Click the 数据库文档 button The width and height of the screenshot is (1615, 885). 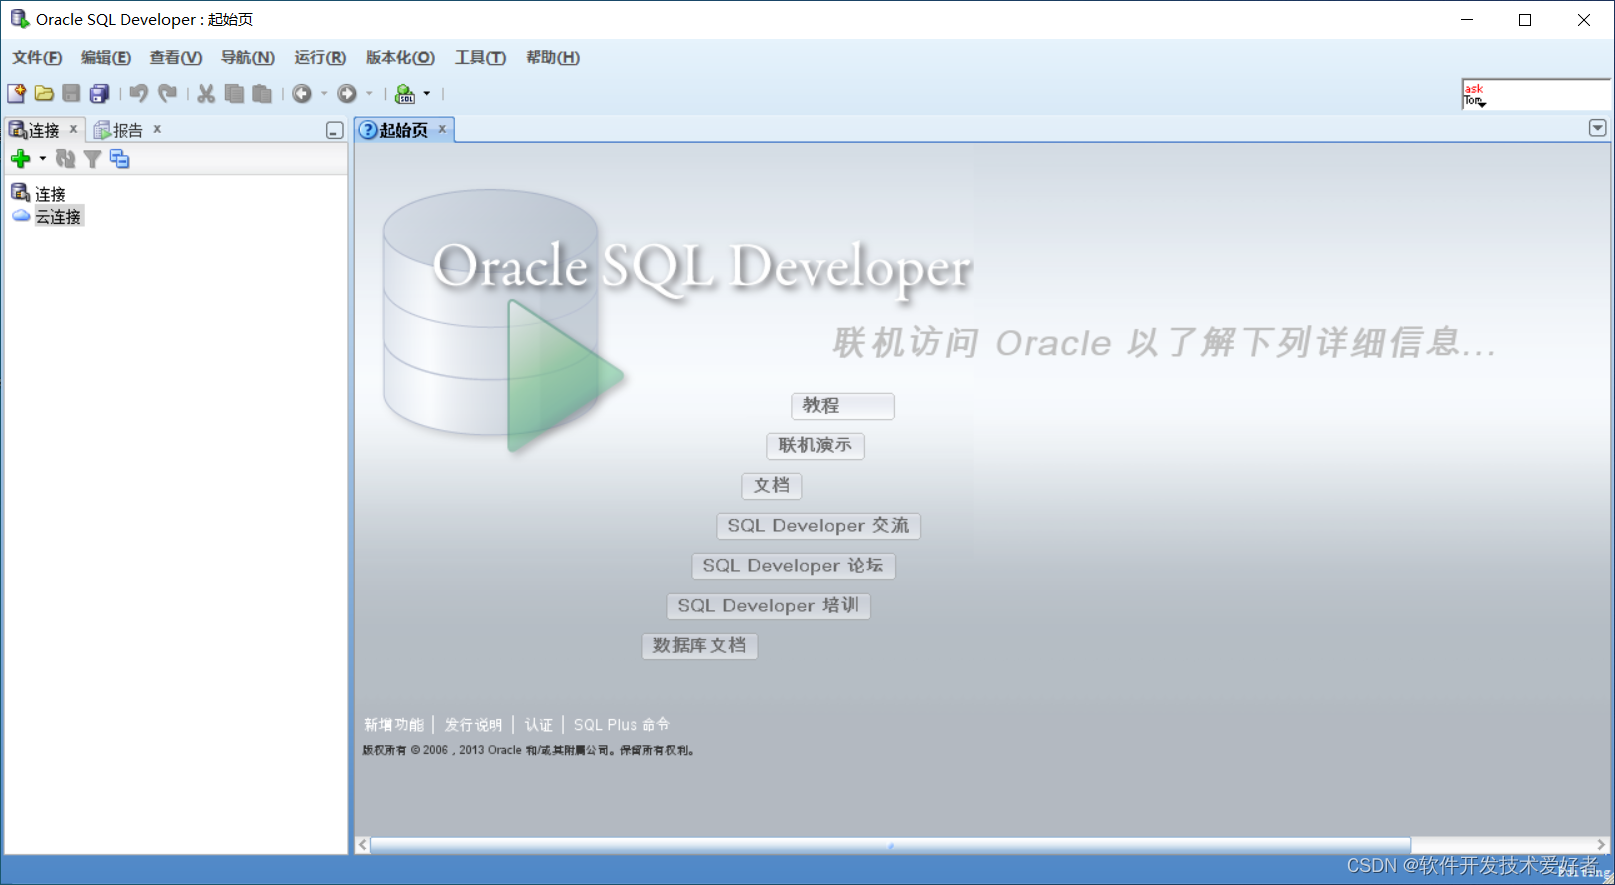pyautogui.click(x=699, y=646)
